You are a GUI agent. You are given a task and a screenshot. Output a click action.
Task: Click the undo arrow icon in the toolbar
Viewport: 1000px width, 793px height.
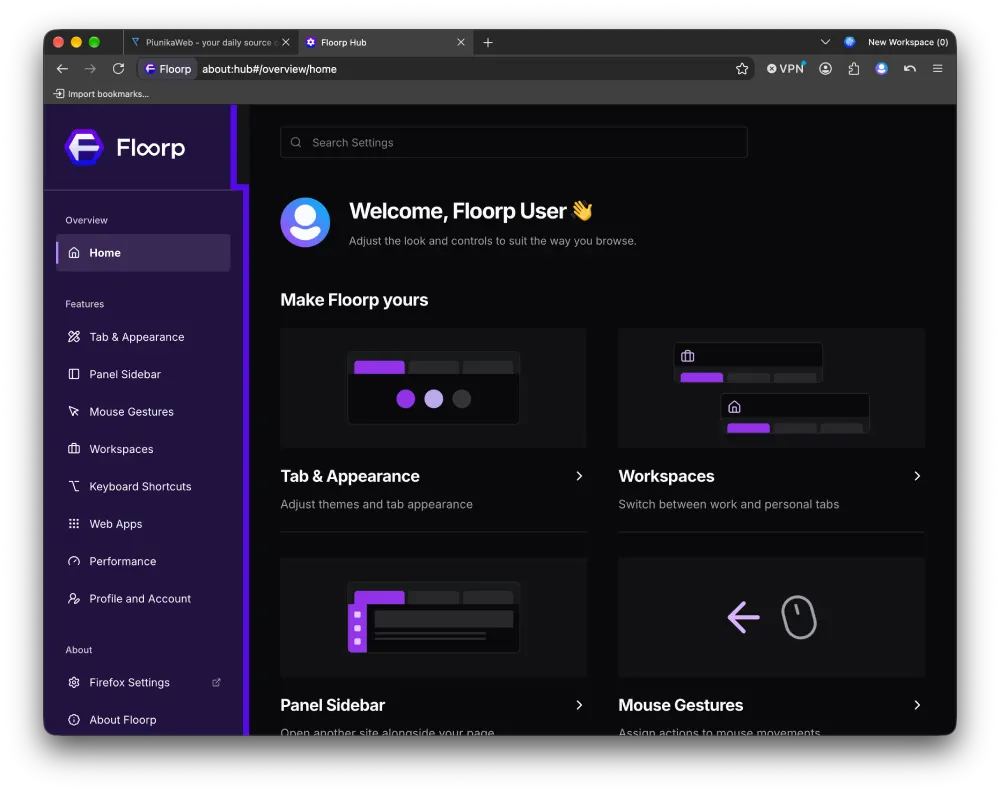909,69
